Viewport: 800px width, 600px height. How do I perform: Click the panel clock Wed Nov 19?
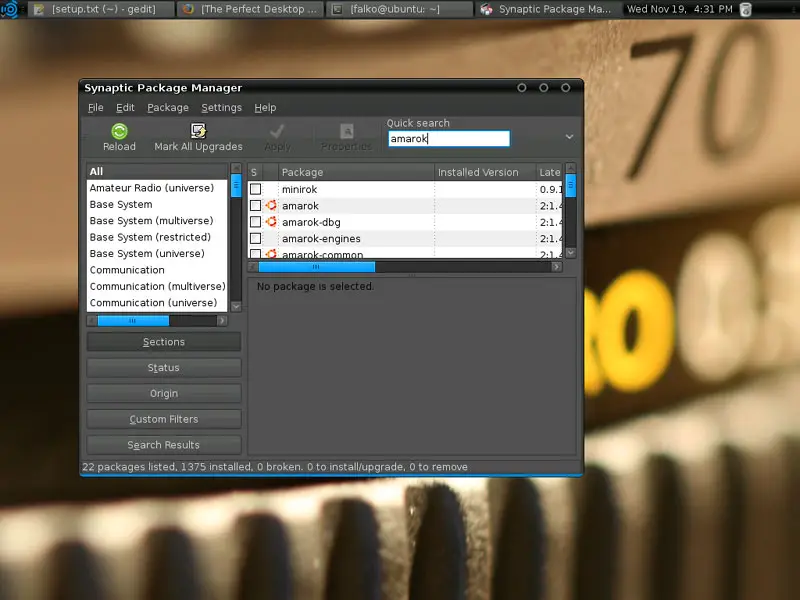tap(679, 9)
